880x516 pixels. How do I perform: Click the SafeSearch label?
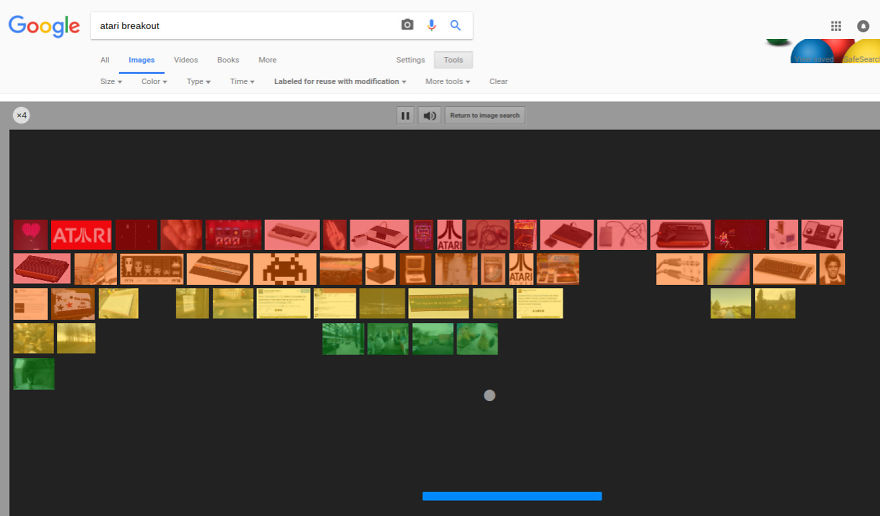pos(861,60)
